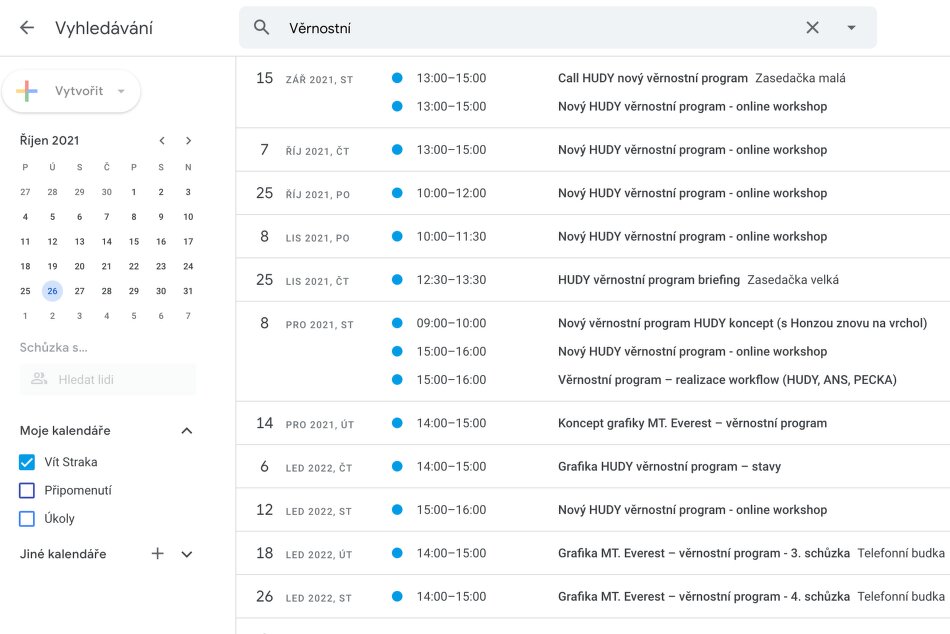The width and height of the screenshot is (950, 634).
Task: Click the Hledat lidi people search field
Action: (x=108, y=379)
